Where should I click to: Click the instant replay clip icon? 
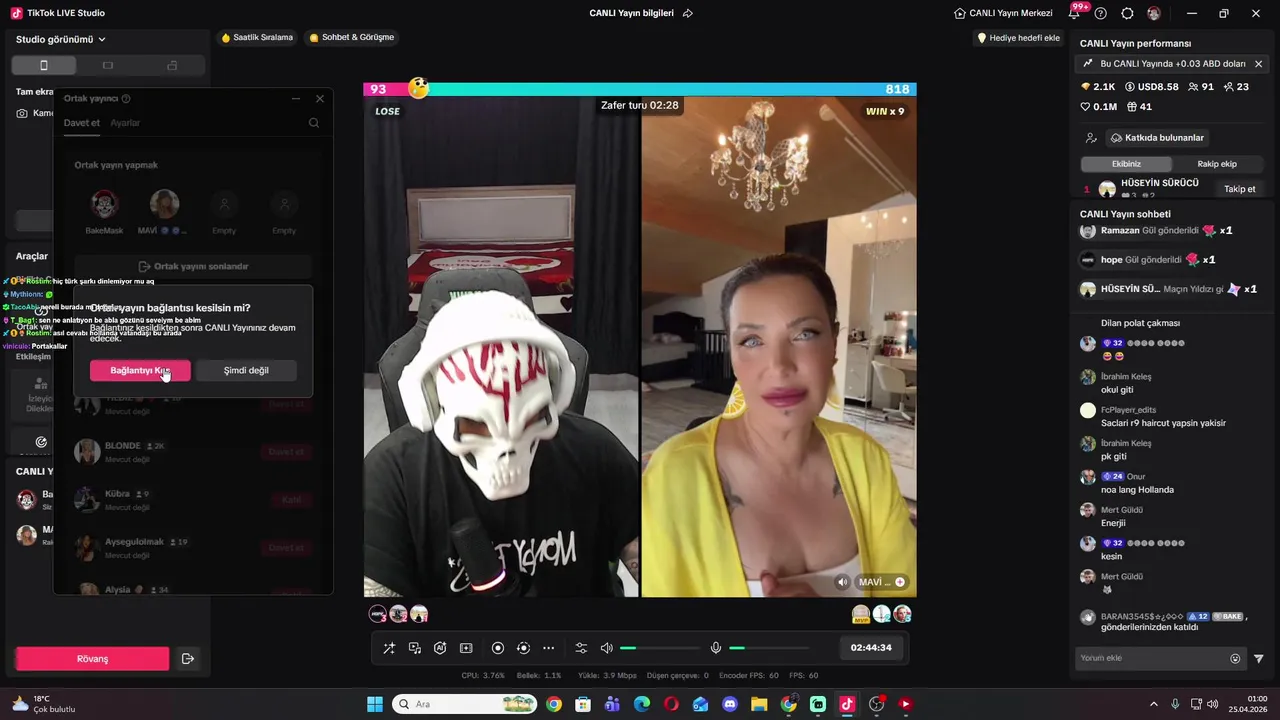pyautogui.click(x=523, y=648)
